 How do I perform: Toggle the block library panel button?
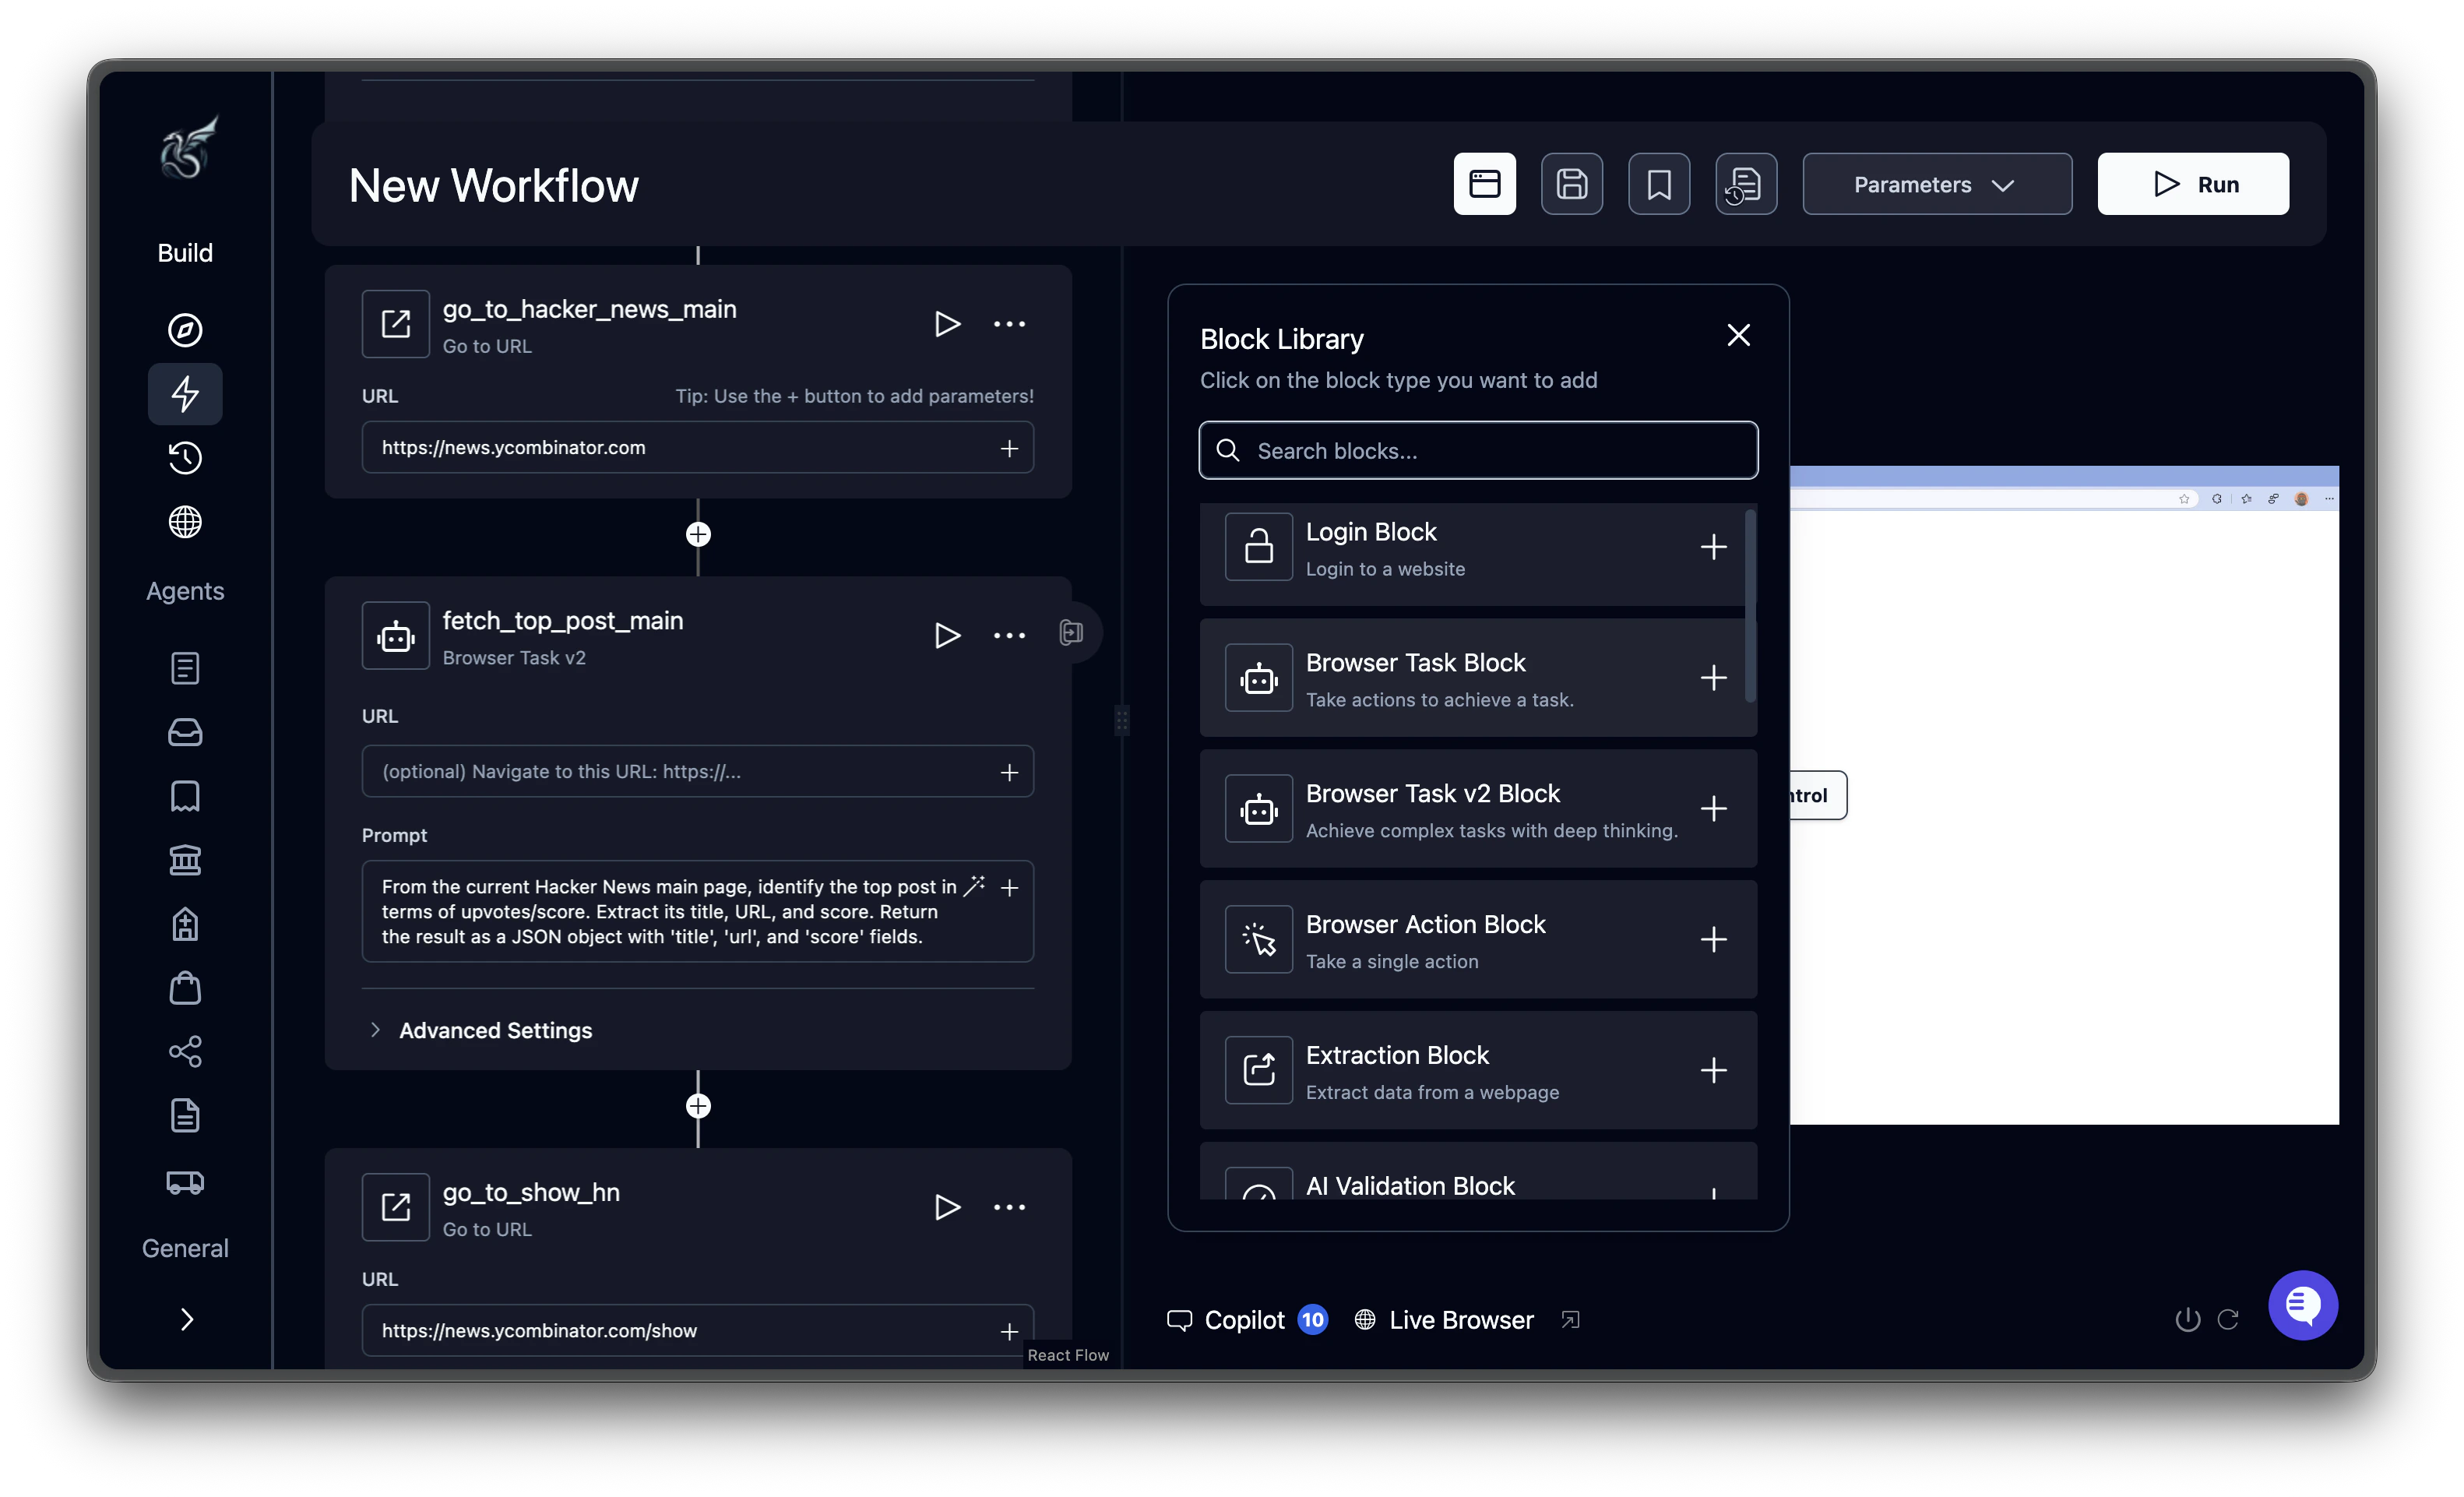pos(1484,184)
